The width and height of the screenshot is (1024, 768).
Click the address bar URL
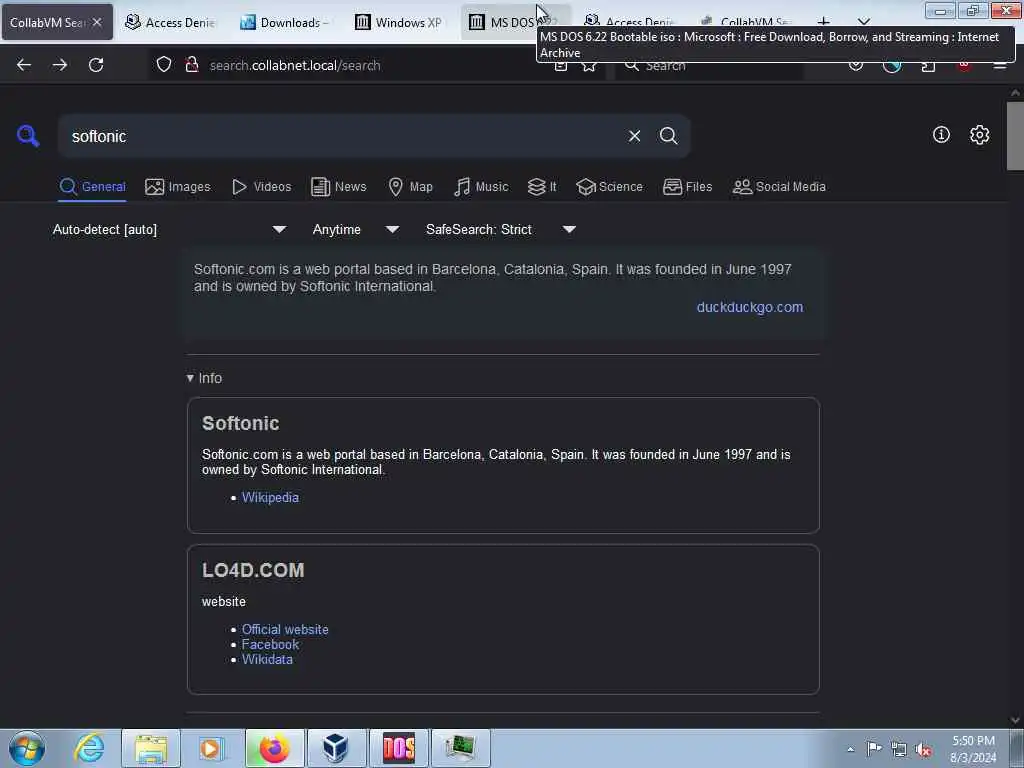click(295, 65)
